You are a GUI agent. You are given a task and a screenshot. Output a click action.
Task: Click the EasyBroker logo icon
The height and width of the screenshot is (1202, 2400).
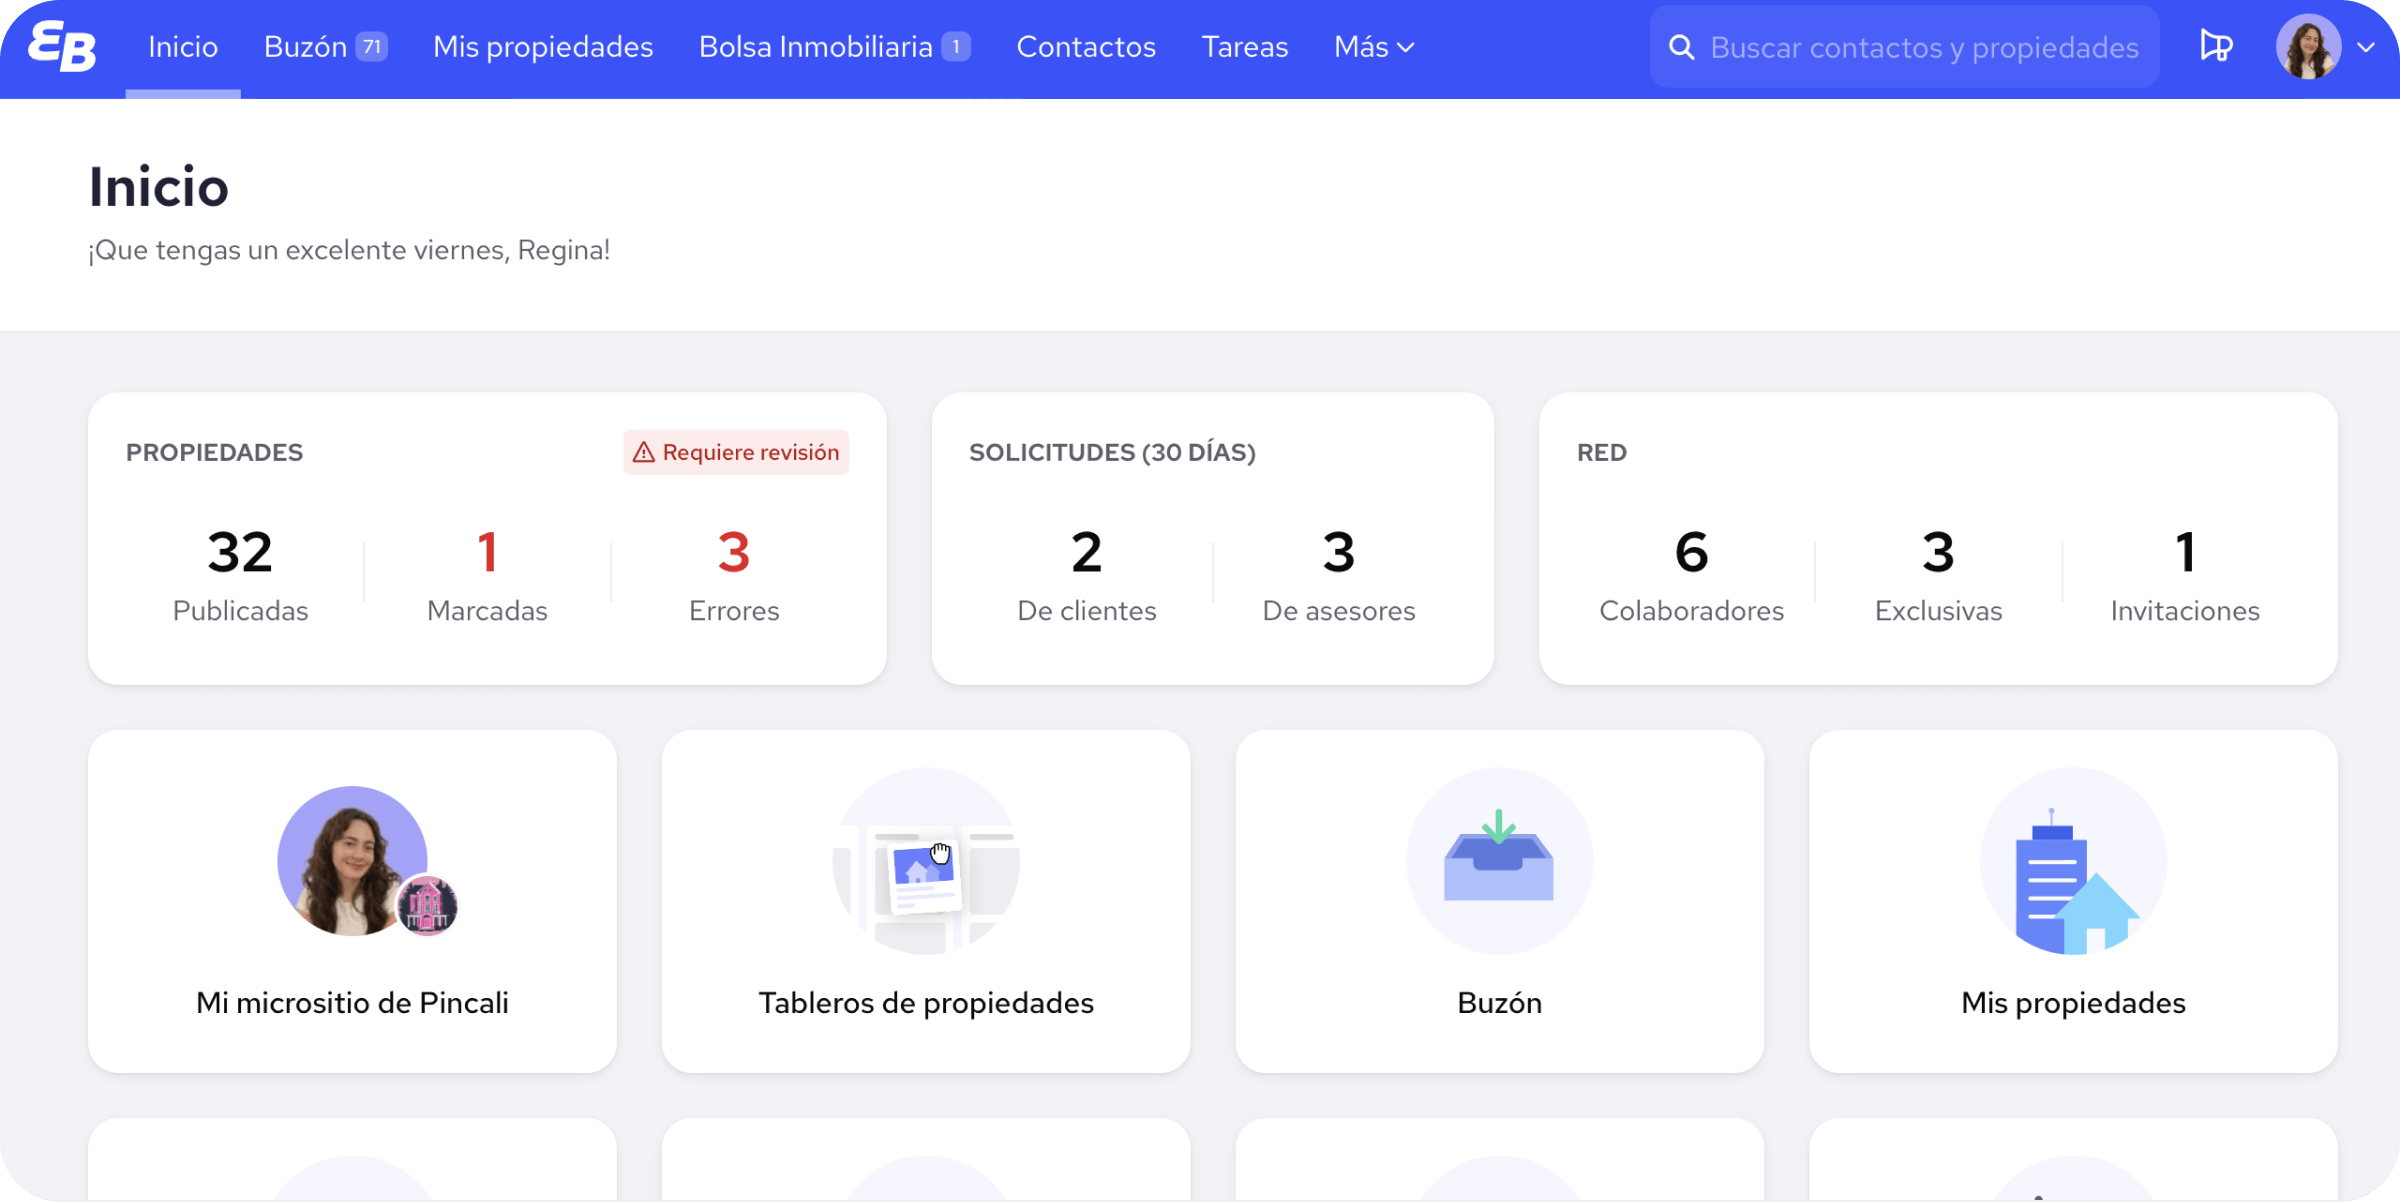pyautogui.click(x=62, y=47)
